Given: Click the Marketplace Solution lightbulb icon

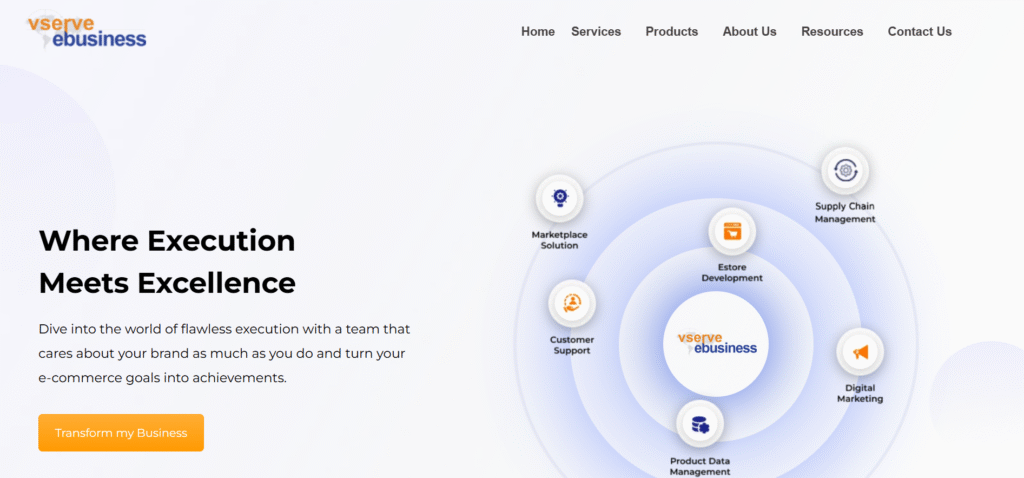Looking at the screenshot, I should 559,198.
